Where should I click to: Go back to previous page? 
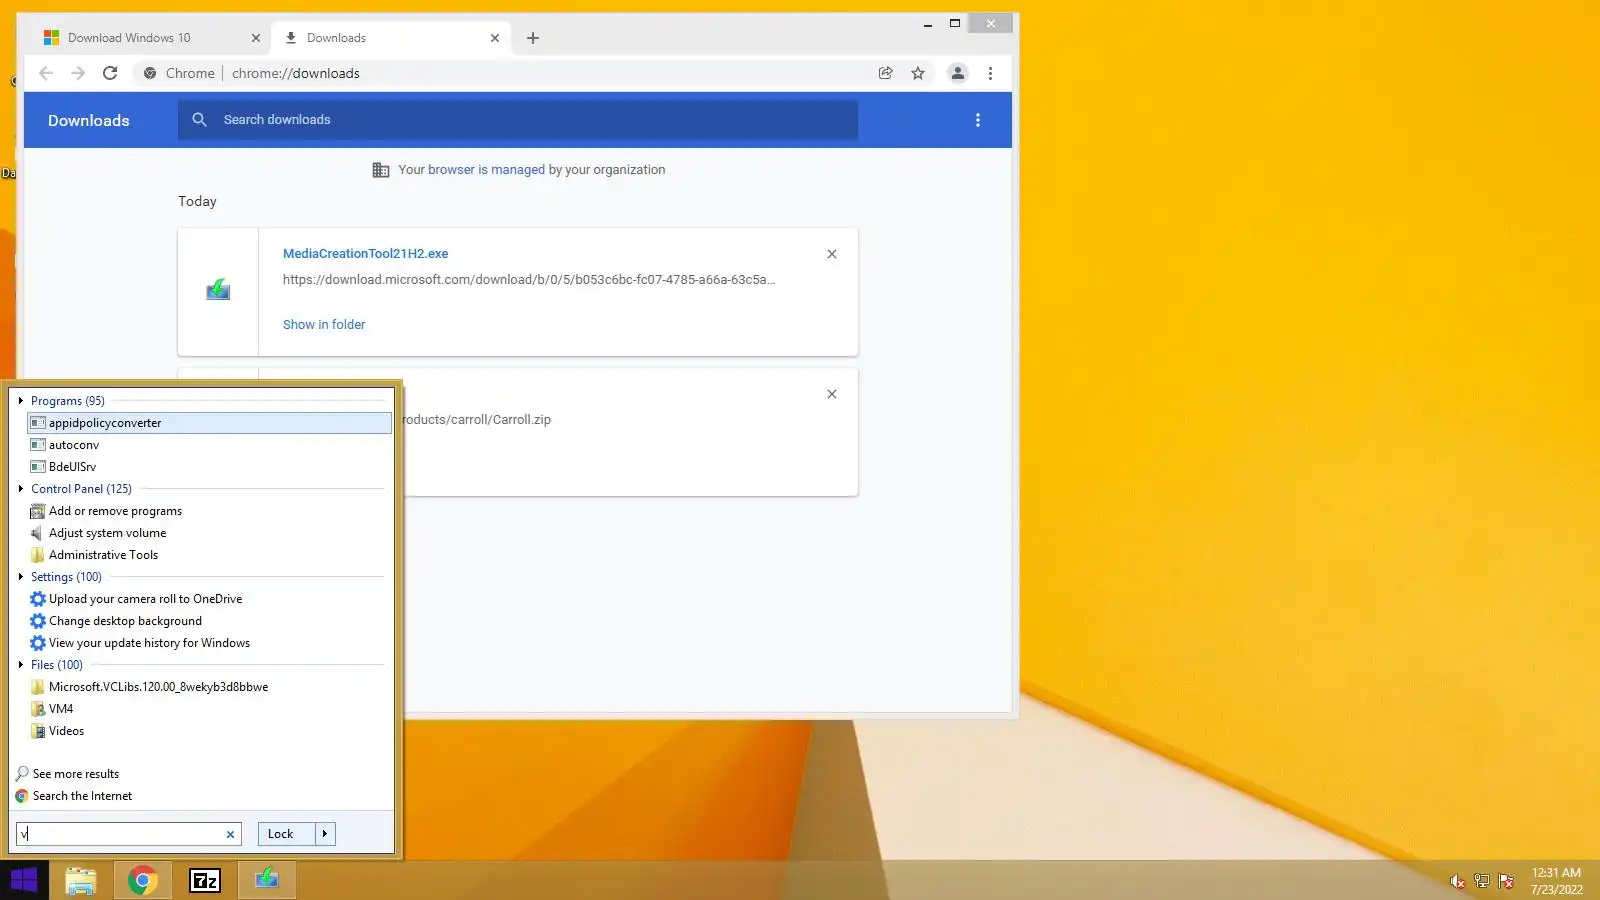click(46, 73)
